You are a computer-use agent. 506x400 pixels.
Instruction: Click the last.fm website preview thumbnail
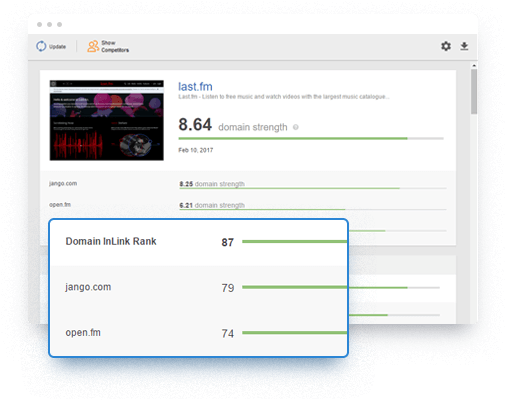[107, 120]
